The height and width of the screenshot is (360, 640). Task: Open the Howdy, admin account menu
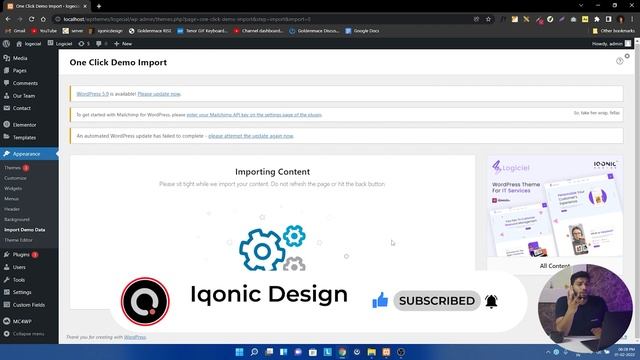click(x=611, y=44)
